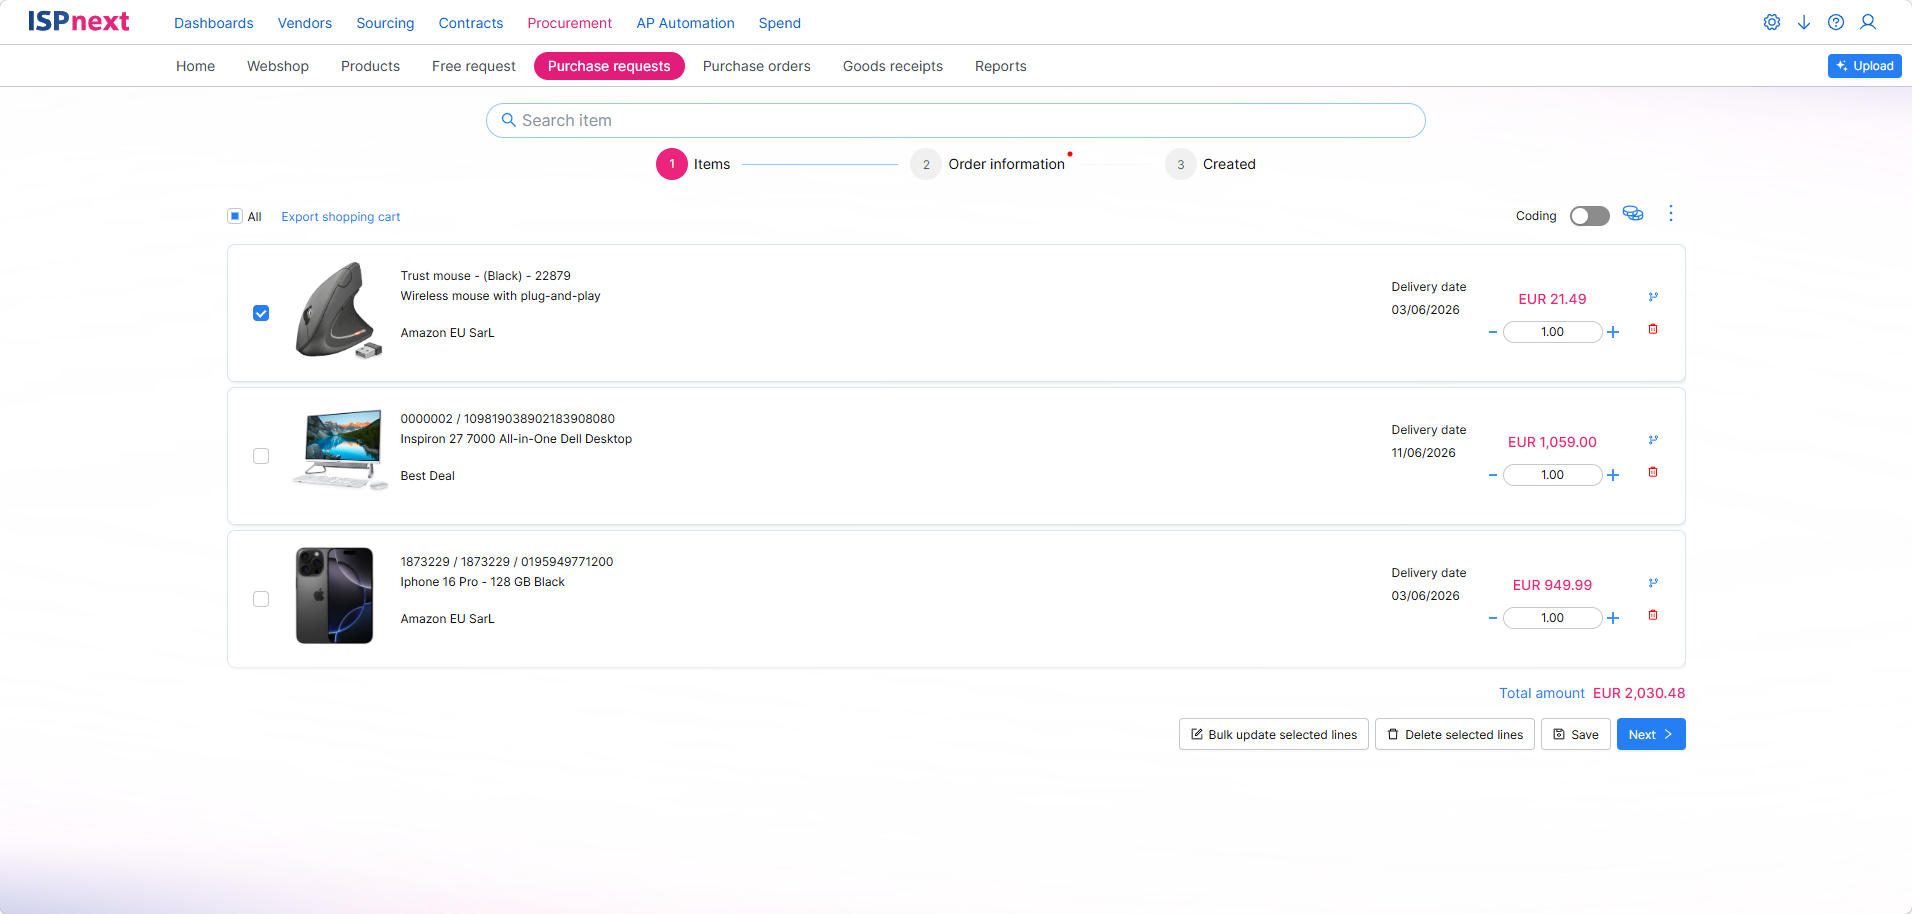Decrease quantity of Inspiron Dell Desktop
1912x914 pixels.
point(1493,475)
